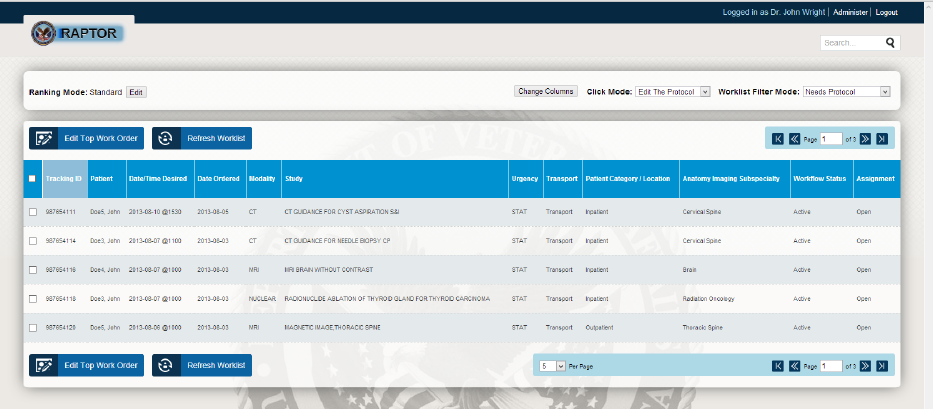Click Refresh Worklist above the table
The width and height of the screenshot is (933, 409).
point(202,138)
